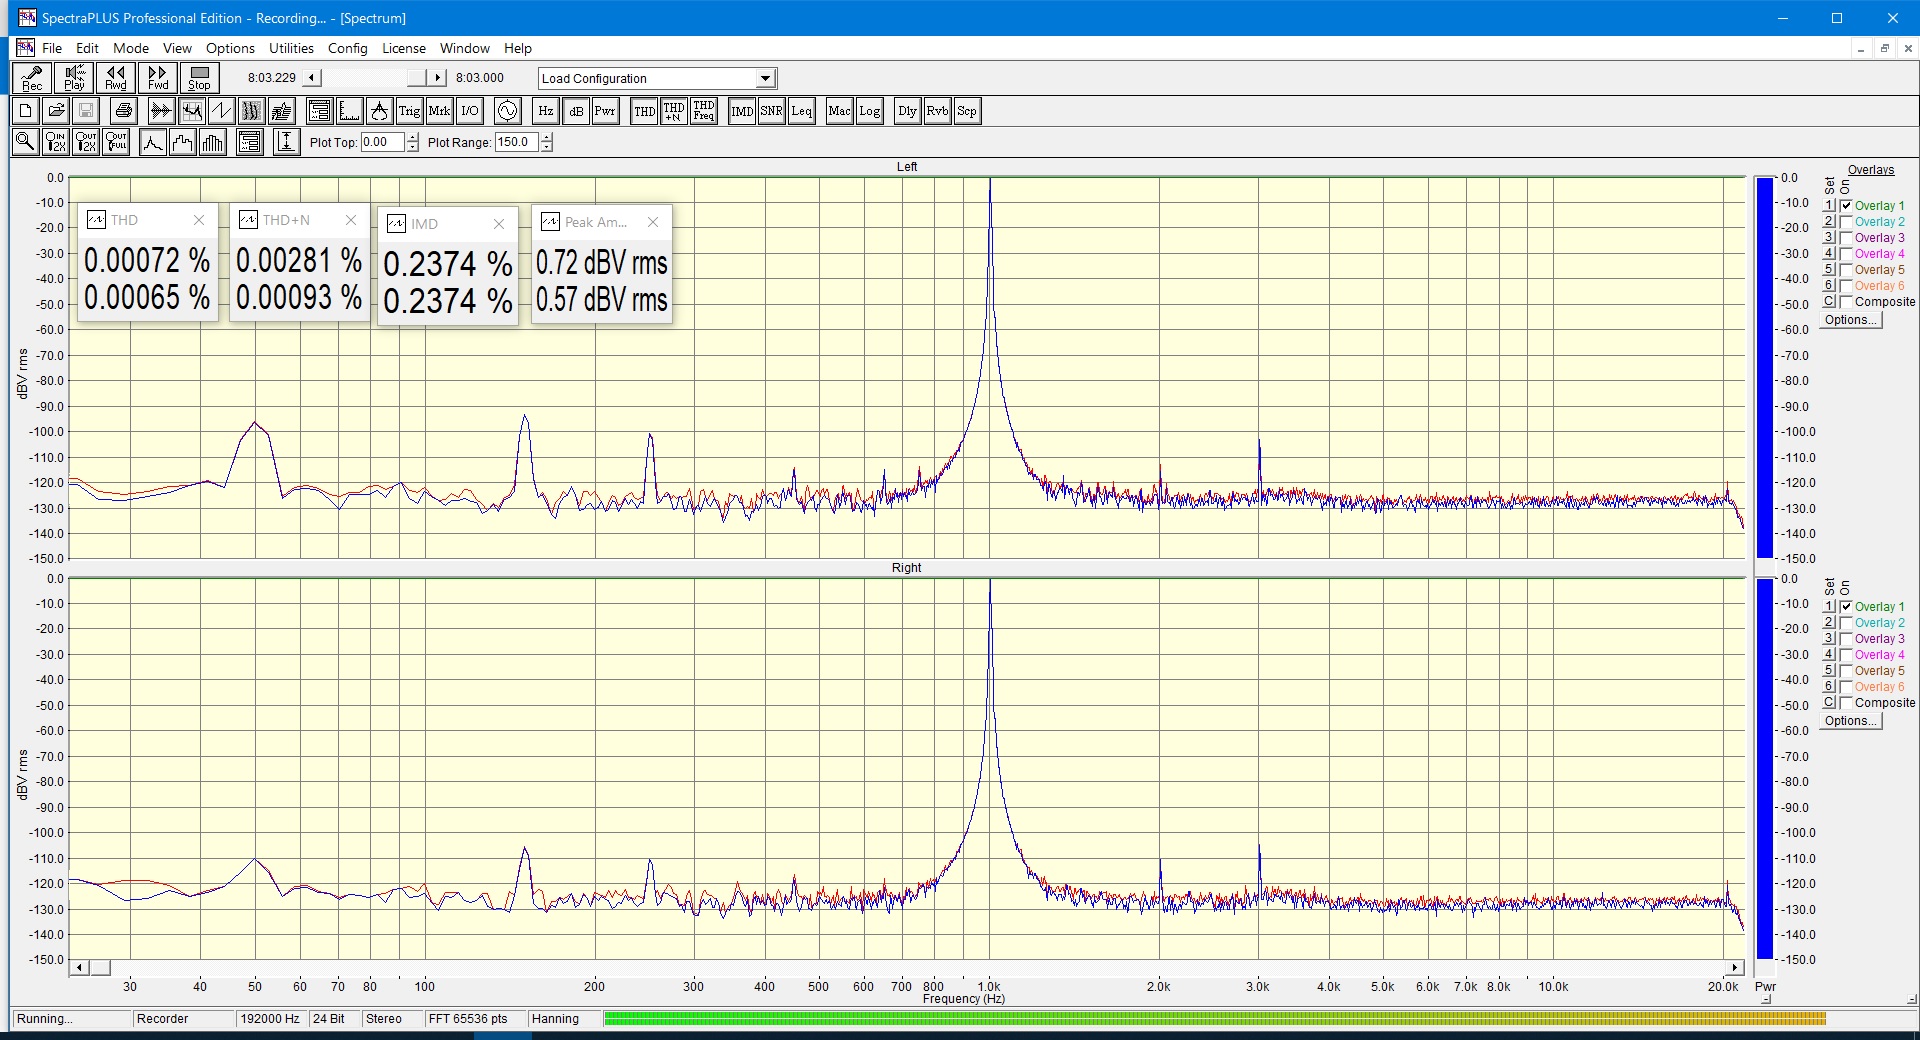The width and height of the screenshot is (1920, 1040).
Task: Click the Rwd rewind button
Action: 116,78
